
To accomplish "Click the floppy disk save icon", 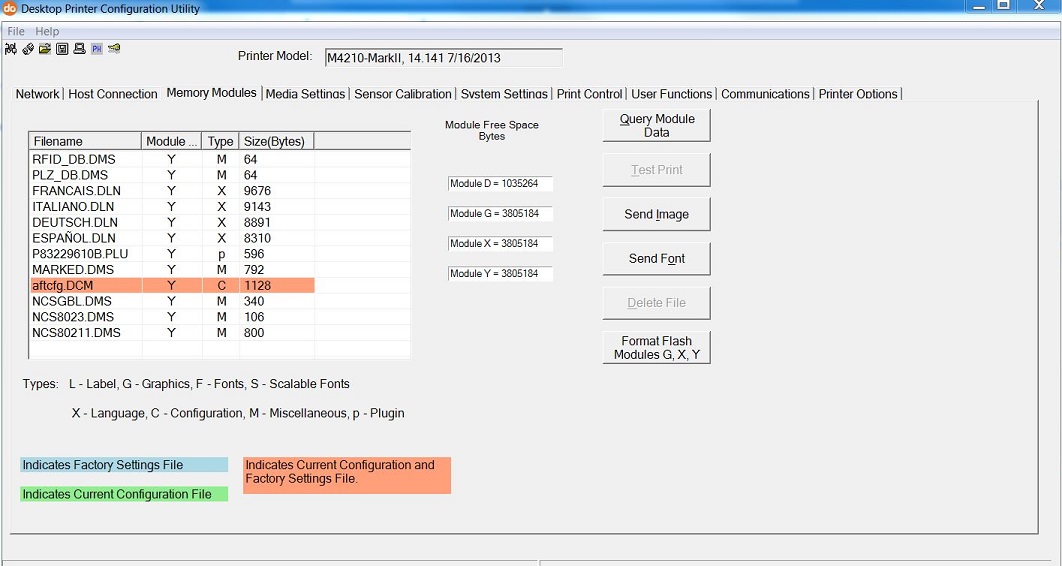I will (62, 49).
